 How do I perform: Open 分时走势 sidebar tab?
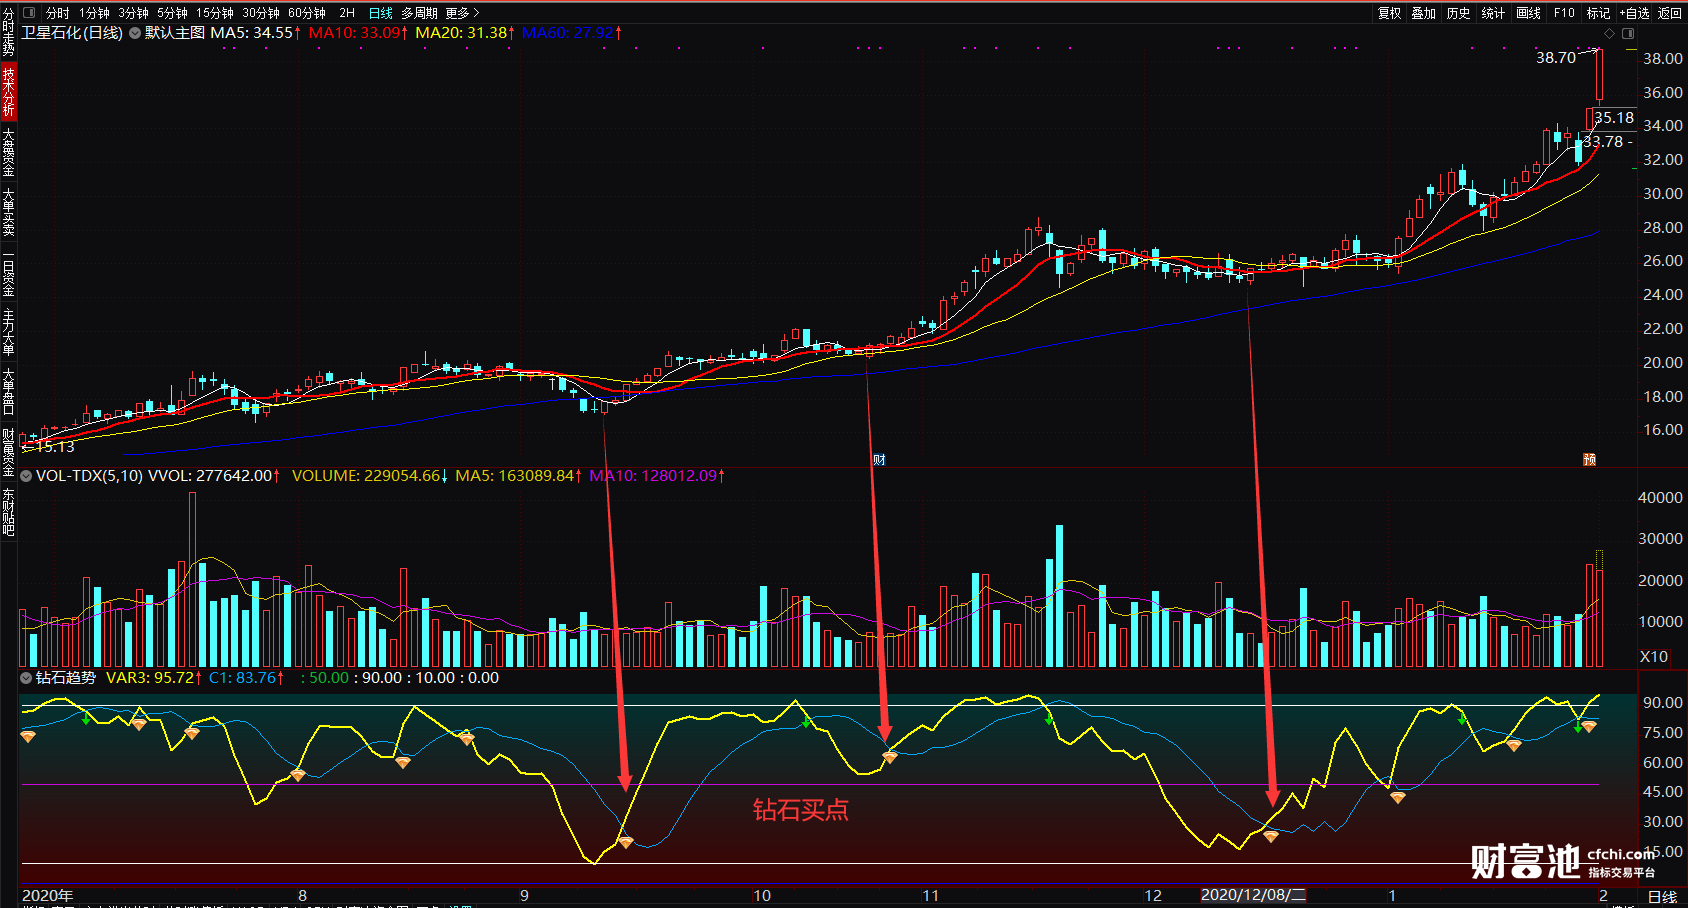(8, 32)
